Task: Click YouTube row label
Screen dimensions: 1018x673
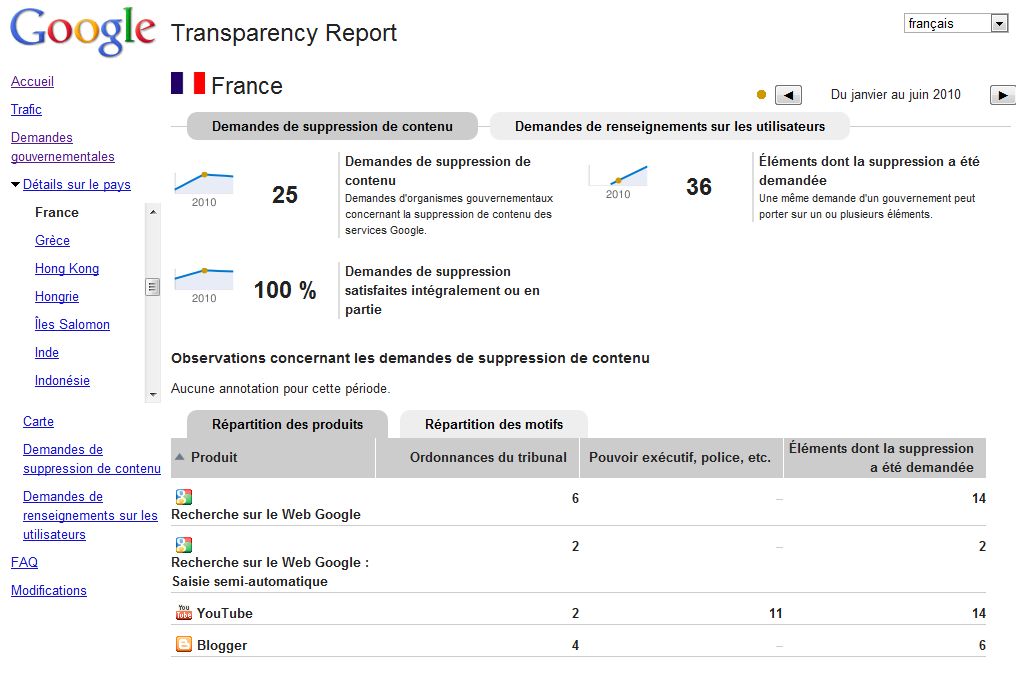Action: tap(225, 613)
